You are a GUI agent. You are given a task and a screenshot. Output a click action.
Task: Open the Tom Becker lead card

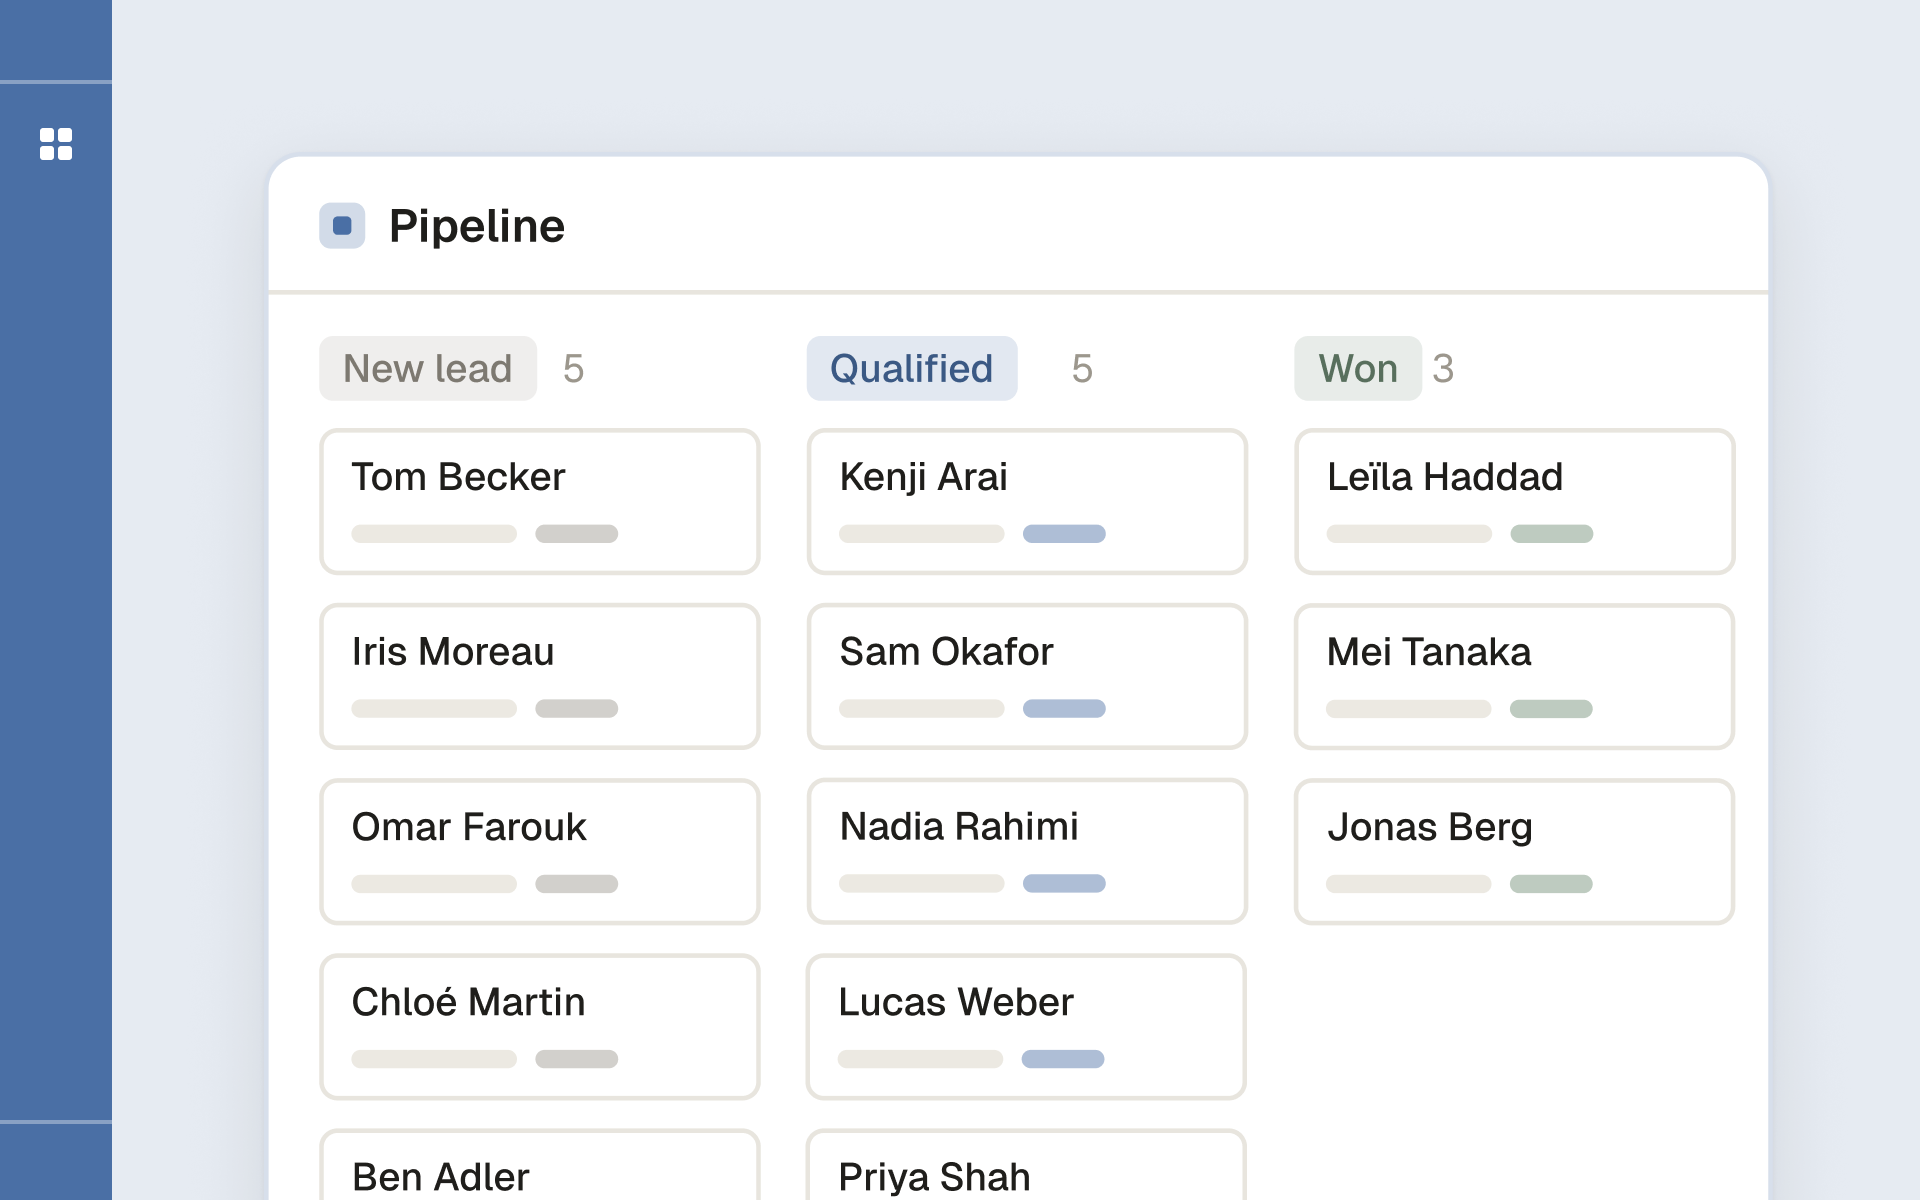540,502
